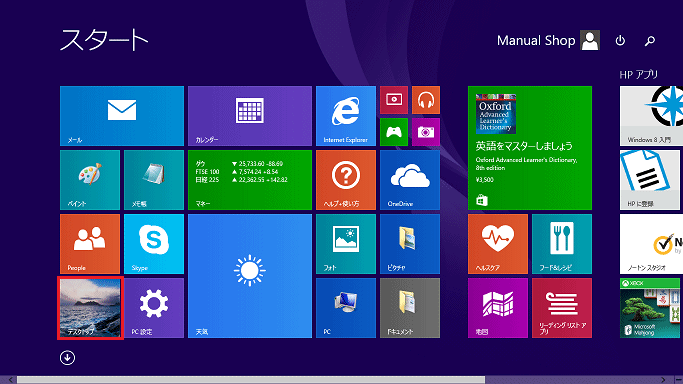Click the scrollbar left arrow

point(10,380)
